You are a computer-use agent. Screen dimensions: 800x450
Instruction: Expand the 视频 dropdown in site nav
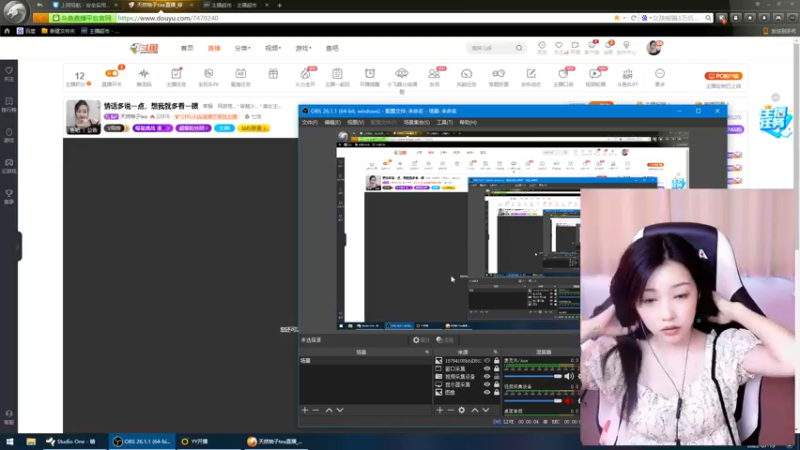pos(272,48)
